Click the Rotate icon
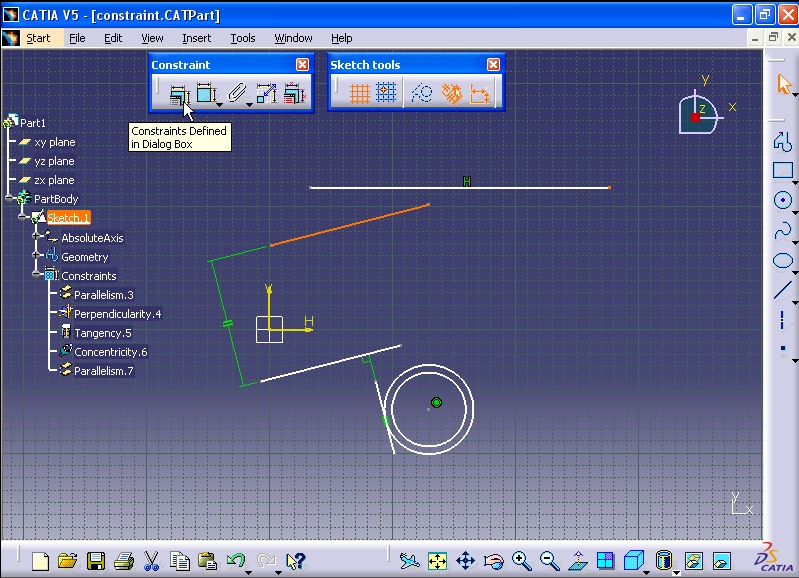This screenshot has height=578, width=799. click(x=493, y=562)
